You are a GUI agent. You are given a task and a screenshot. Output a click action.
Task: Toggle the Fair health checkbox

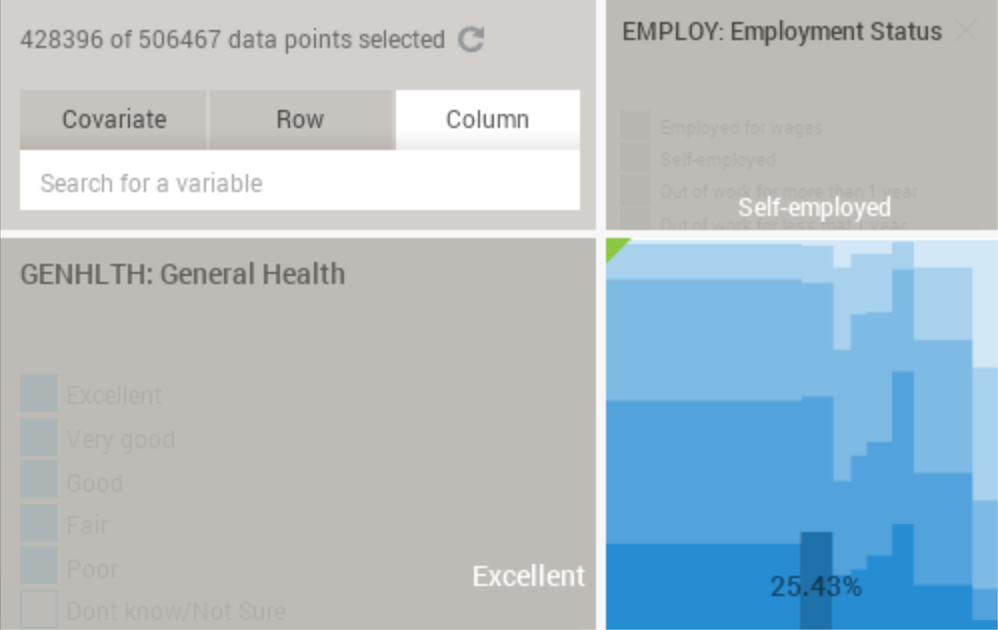point(39,523)
